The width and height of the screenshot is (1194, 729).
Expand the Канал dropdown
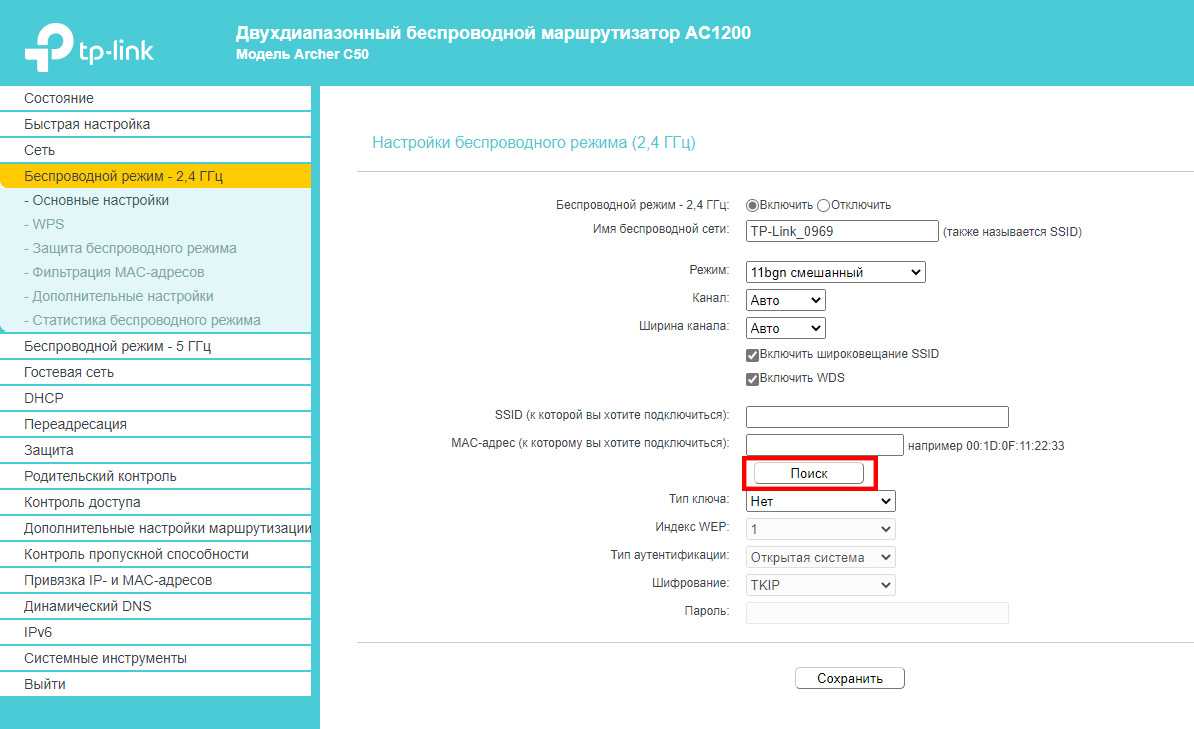(x=785, y=300)
